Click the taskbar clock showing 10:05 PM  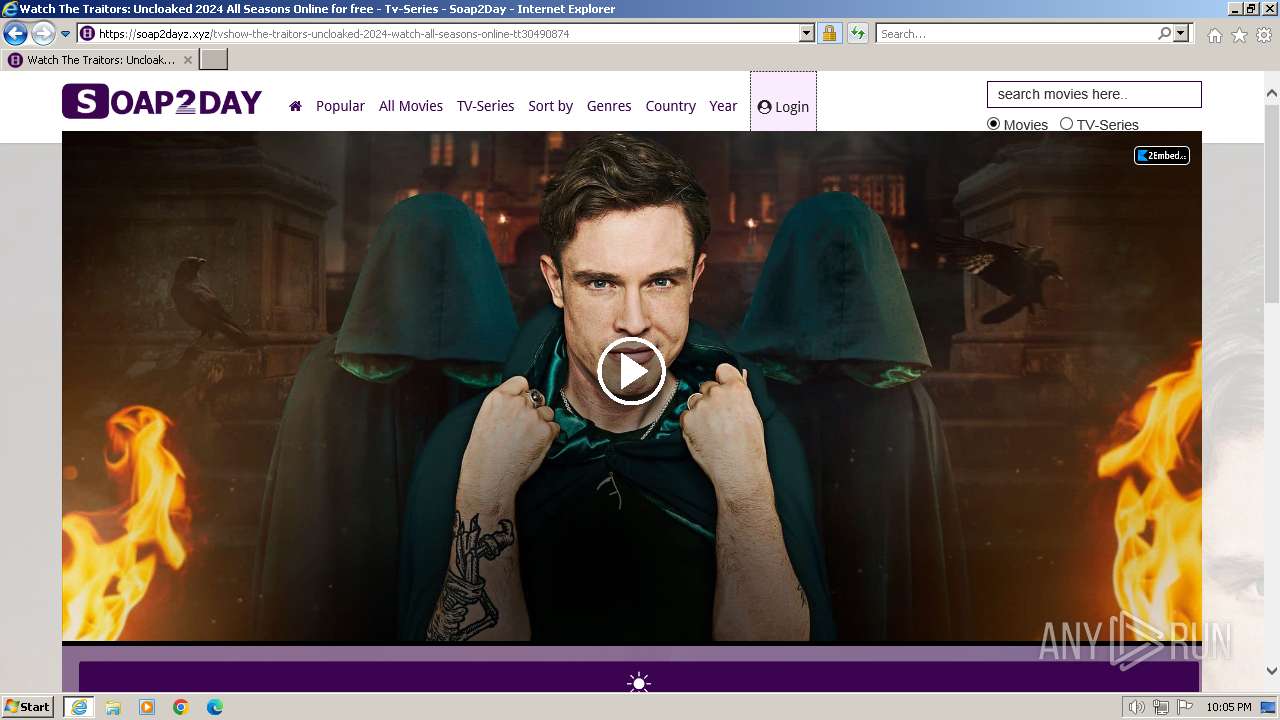click(x=1229, y=707)
